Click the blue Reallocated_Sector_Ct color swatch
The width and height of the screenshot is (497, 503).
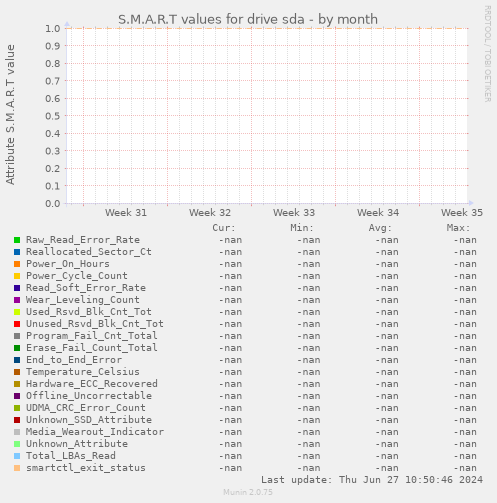click(17, 252)
